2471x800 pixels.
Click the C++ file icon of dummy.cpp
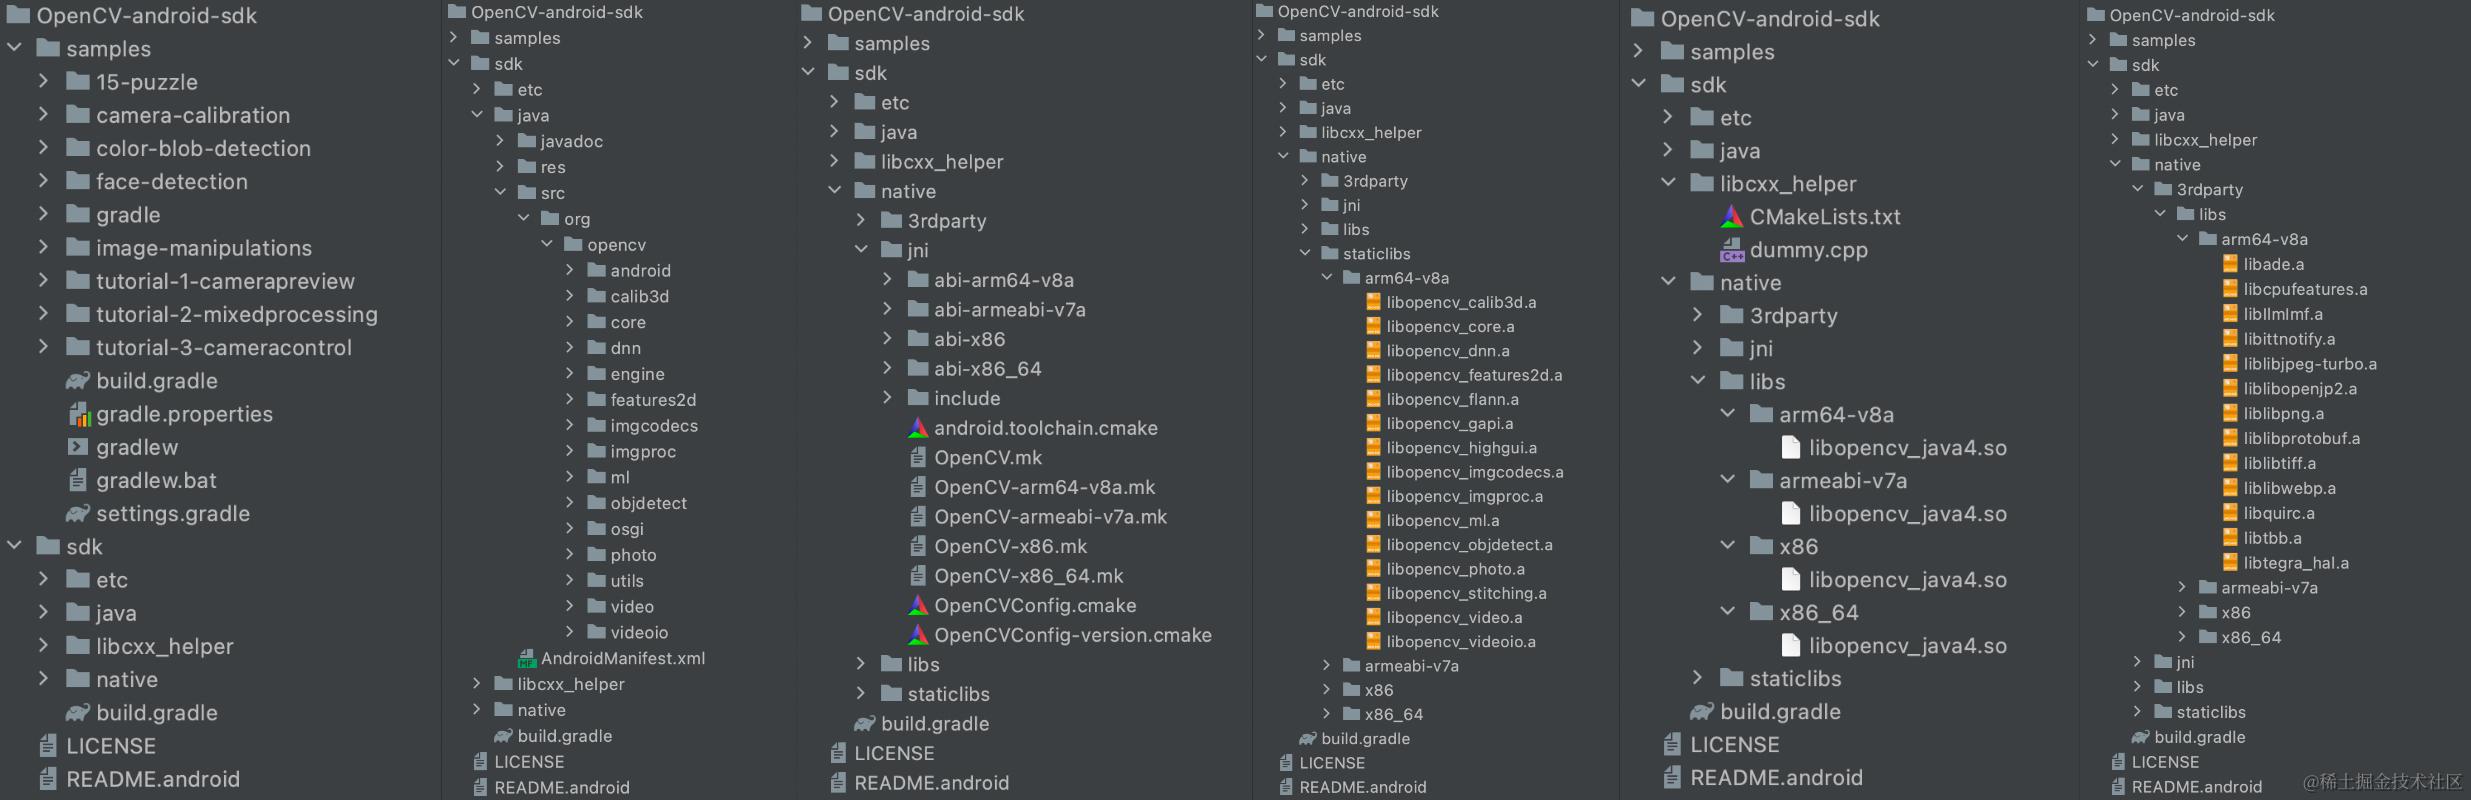pyautogui.click(x=1731, y=250)
